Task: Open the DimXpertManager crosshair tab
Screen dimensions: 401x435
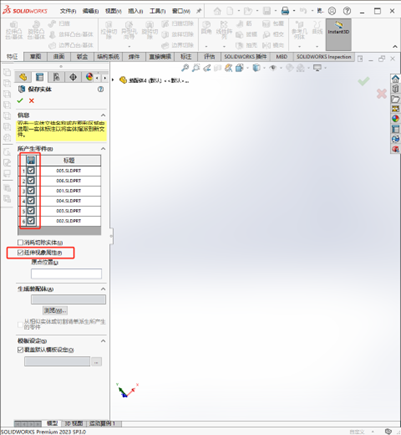Action: (x=73, y=77)
